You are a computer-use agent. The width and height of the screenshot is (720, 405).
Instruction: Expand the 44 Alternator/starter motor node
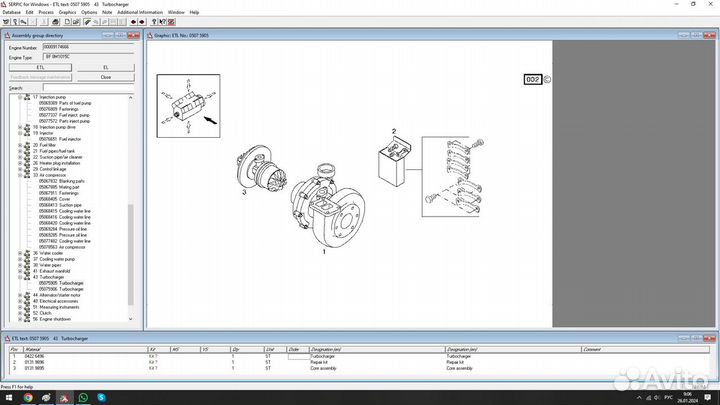pyautogui.click(x=20, y=295)
